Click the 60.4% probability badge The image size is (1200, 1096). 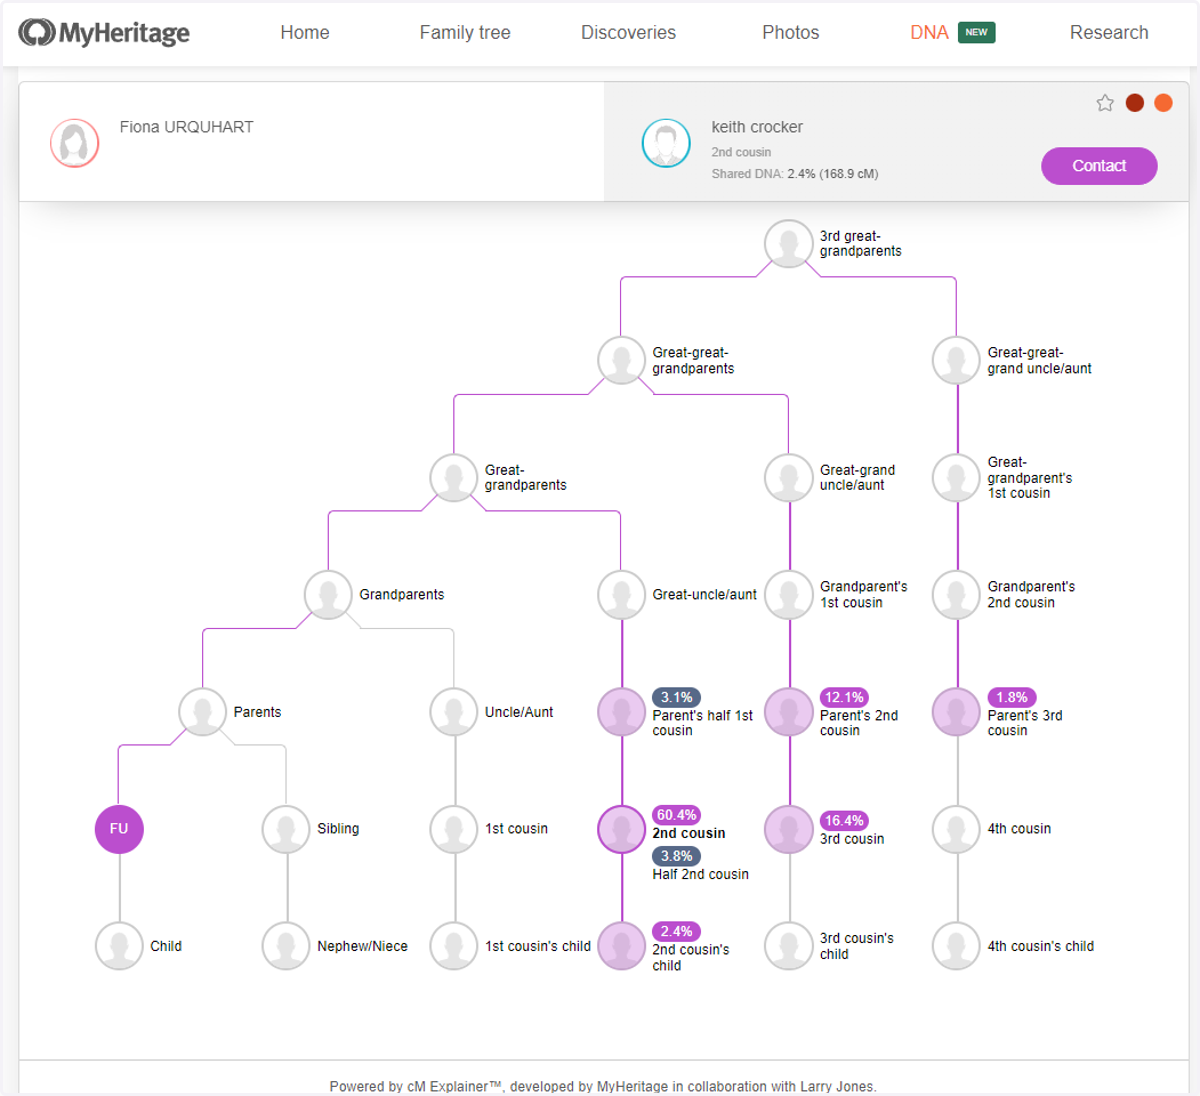677,815
